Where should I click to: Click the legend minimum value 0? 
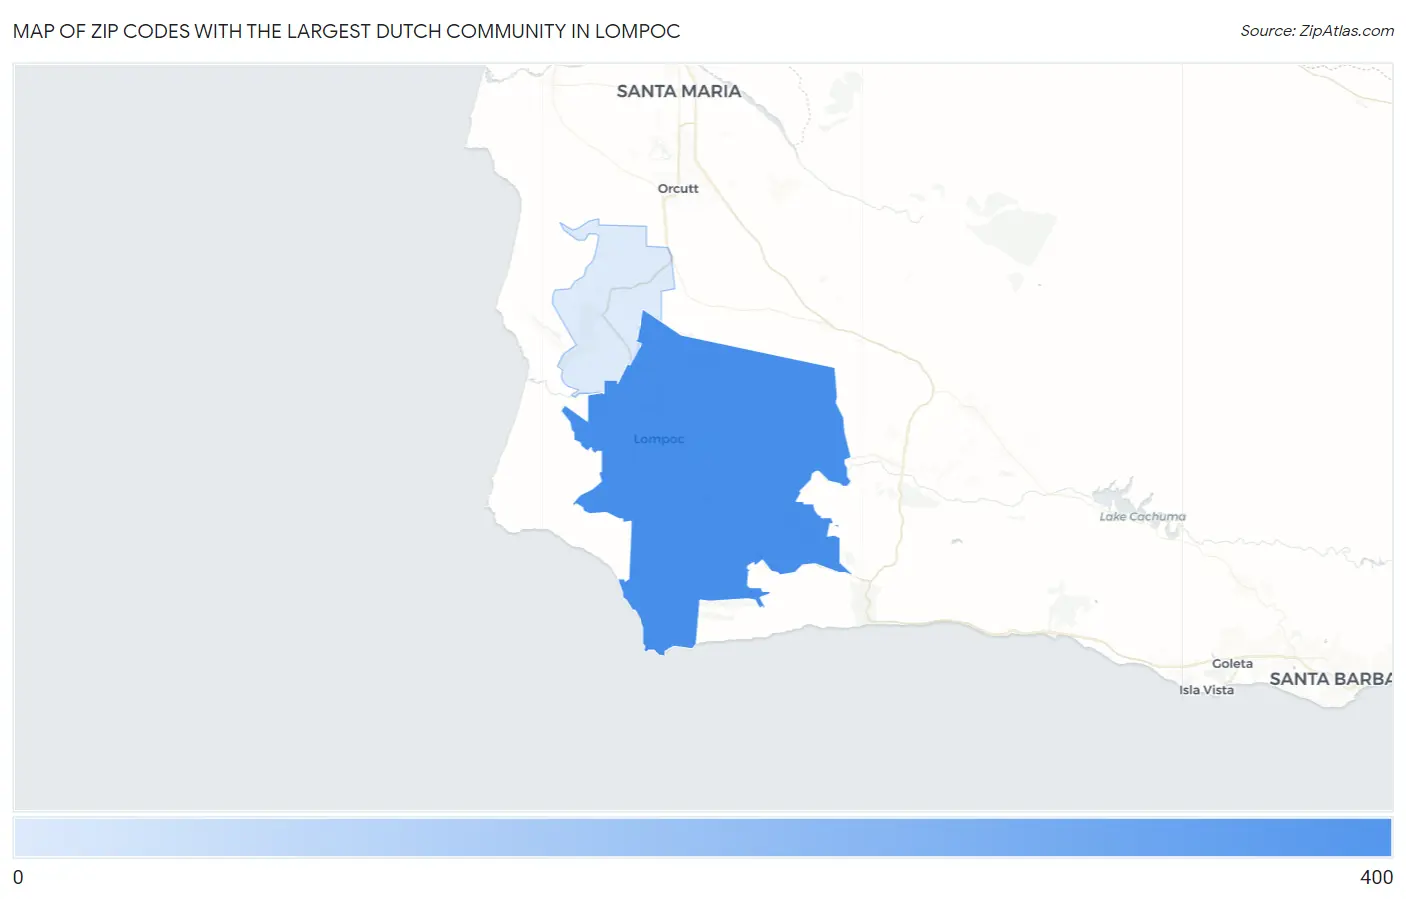pos(18,877)
